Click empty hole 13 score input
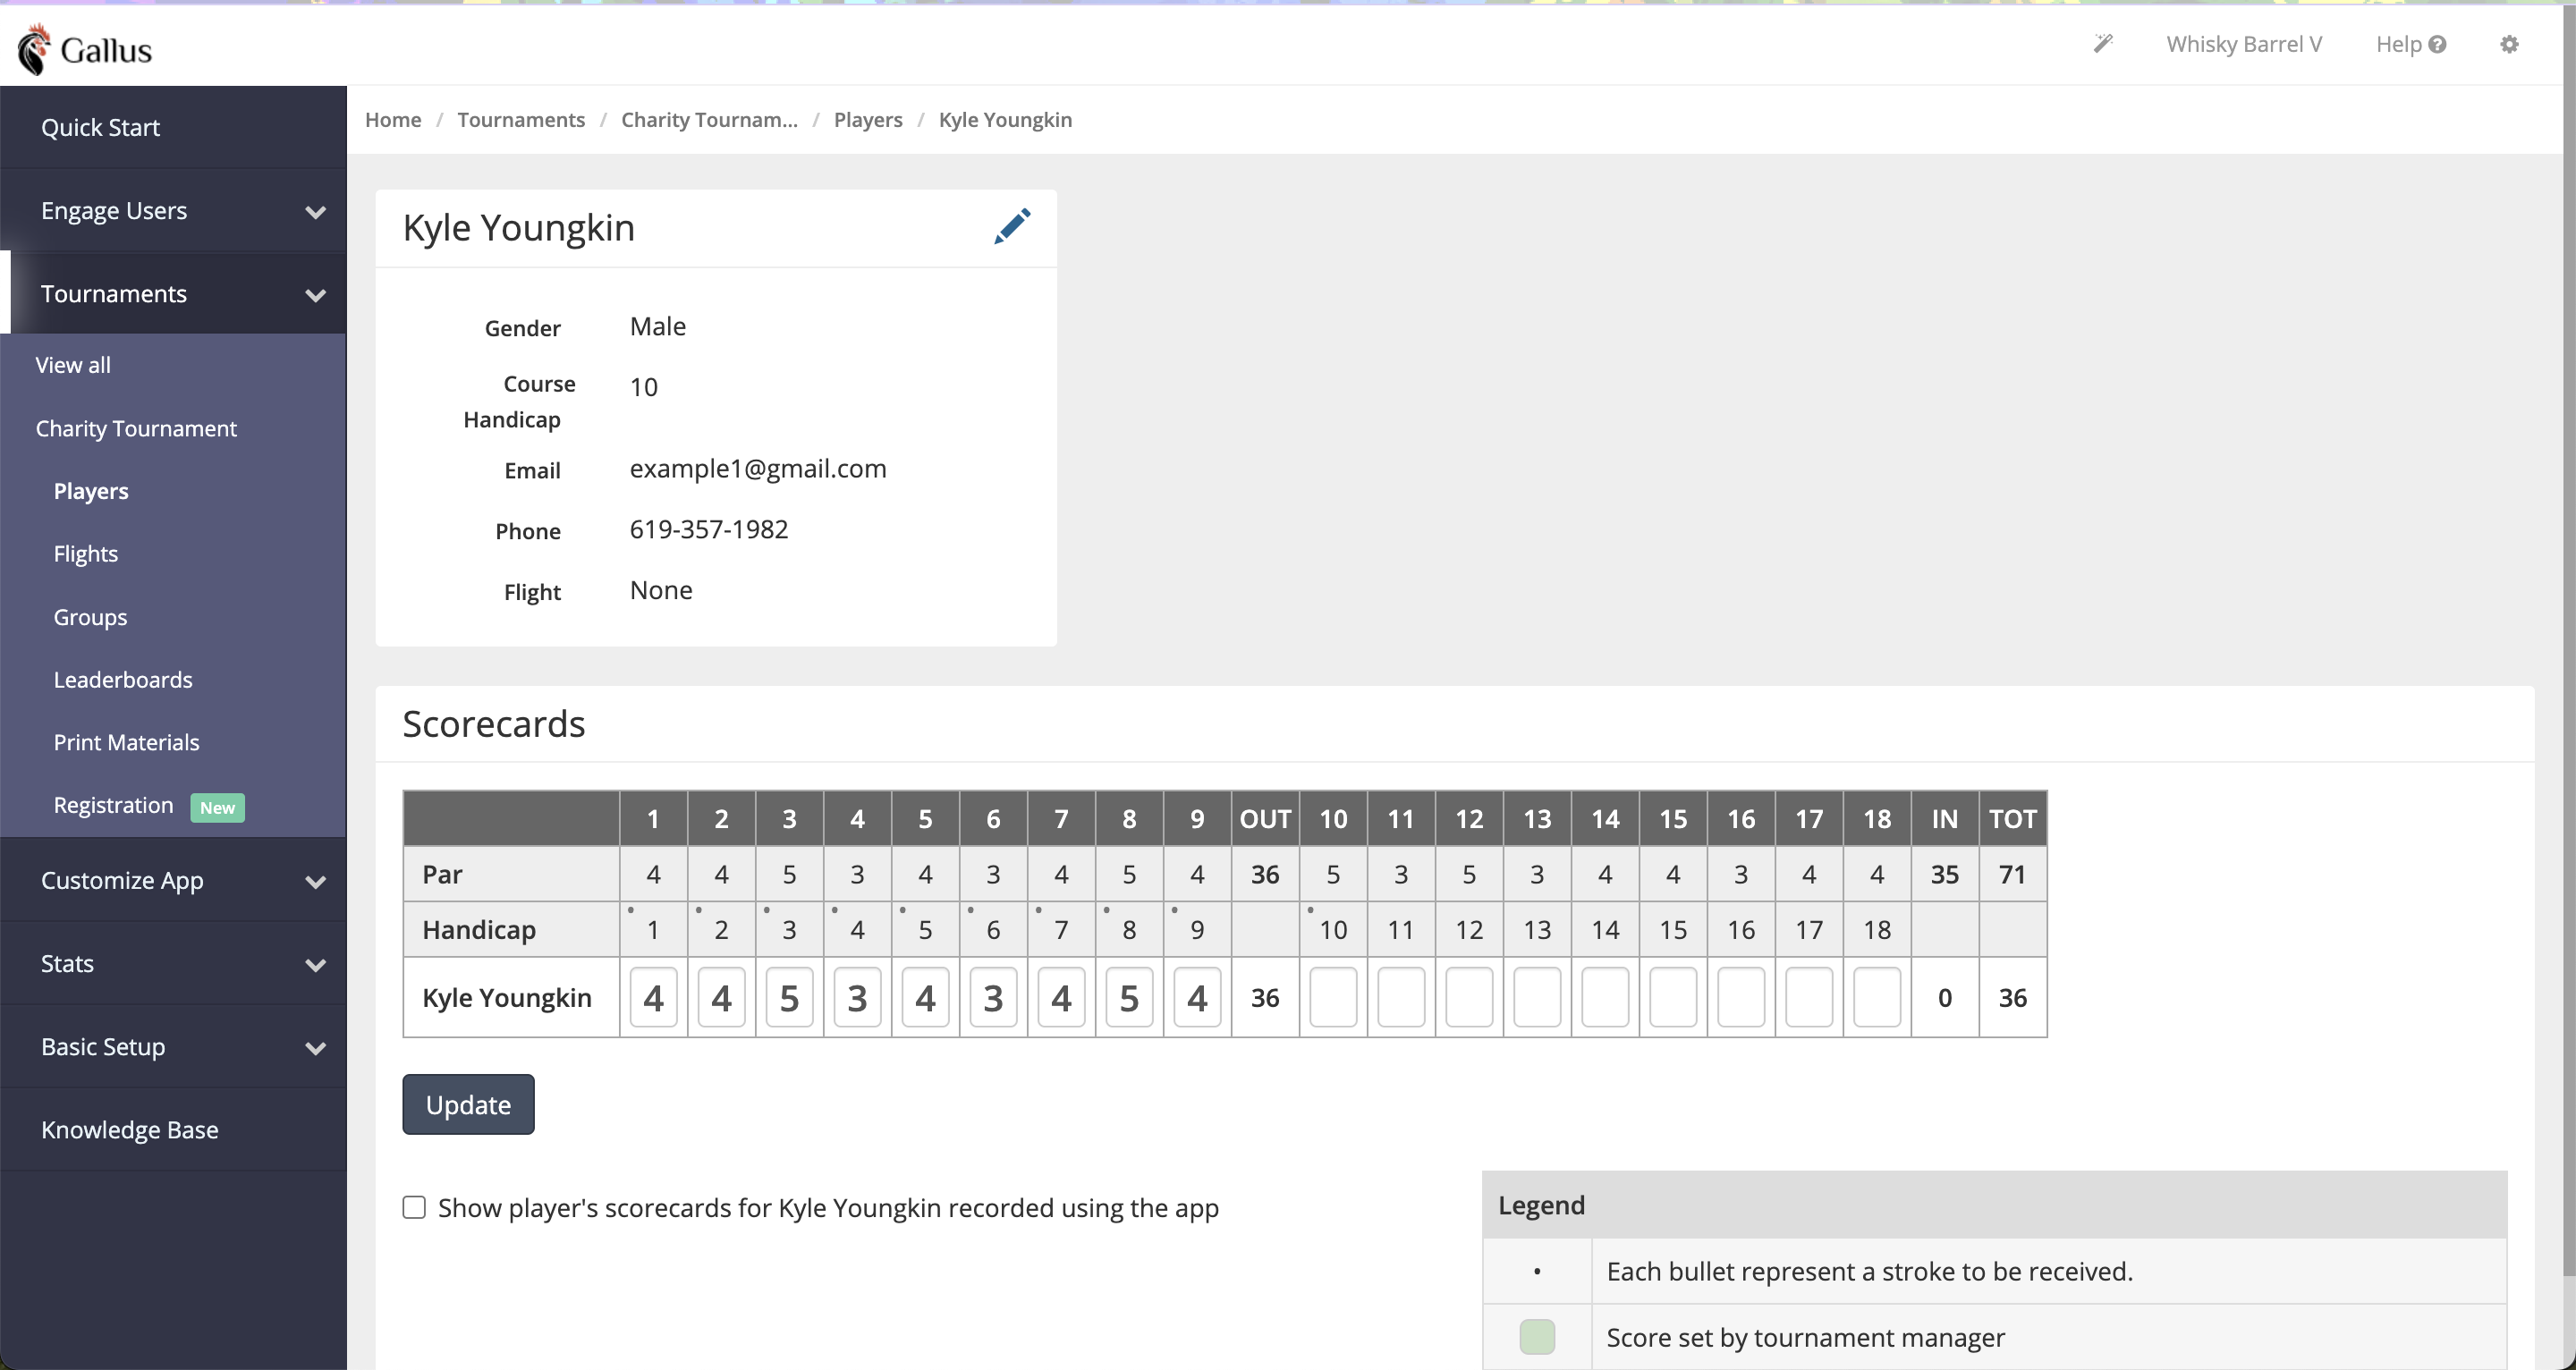This screenshot has width=2576, height=1370. pyautogui.click(x=1537, y=997)
